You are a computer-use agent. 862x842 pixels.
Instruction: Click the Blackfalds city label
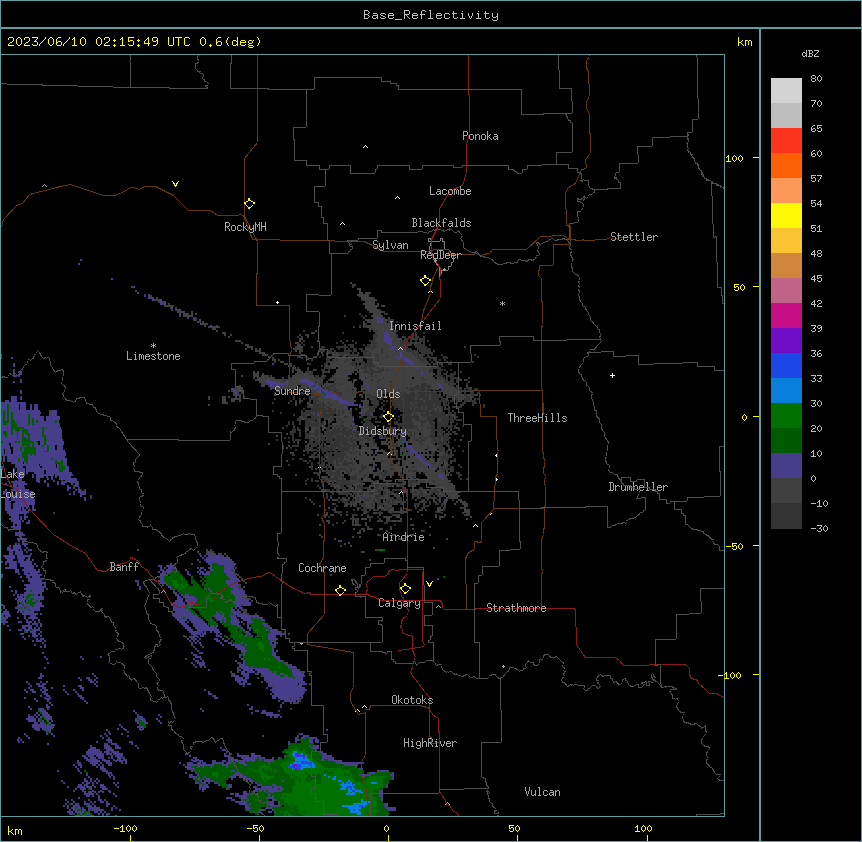point(441,223)
